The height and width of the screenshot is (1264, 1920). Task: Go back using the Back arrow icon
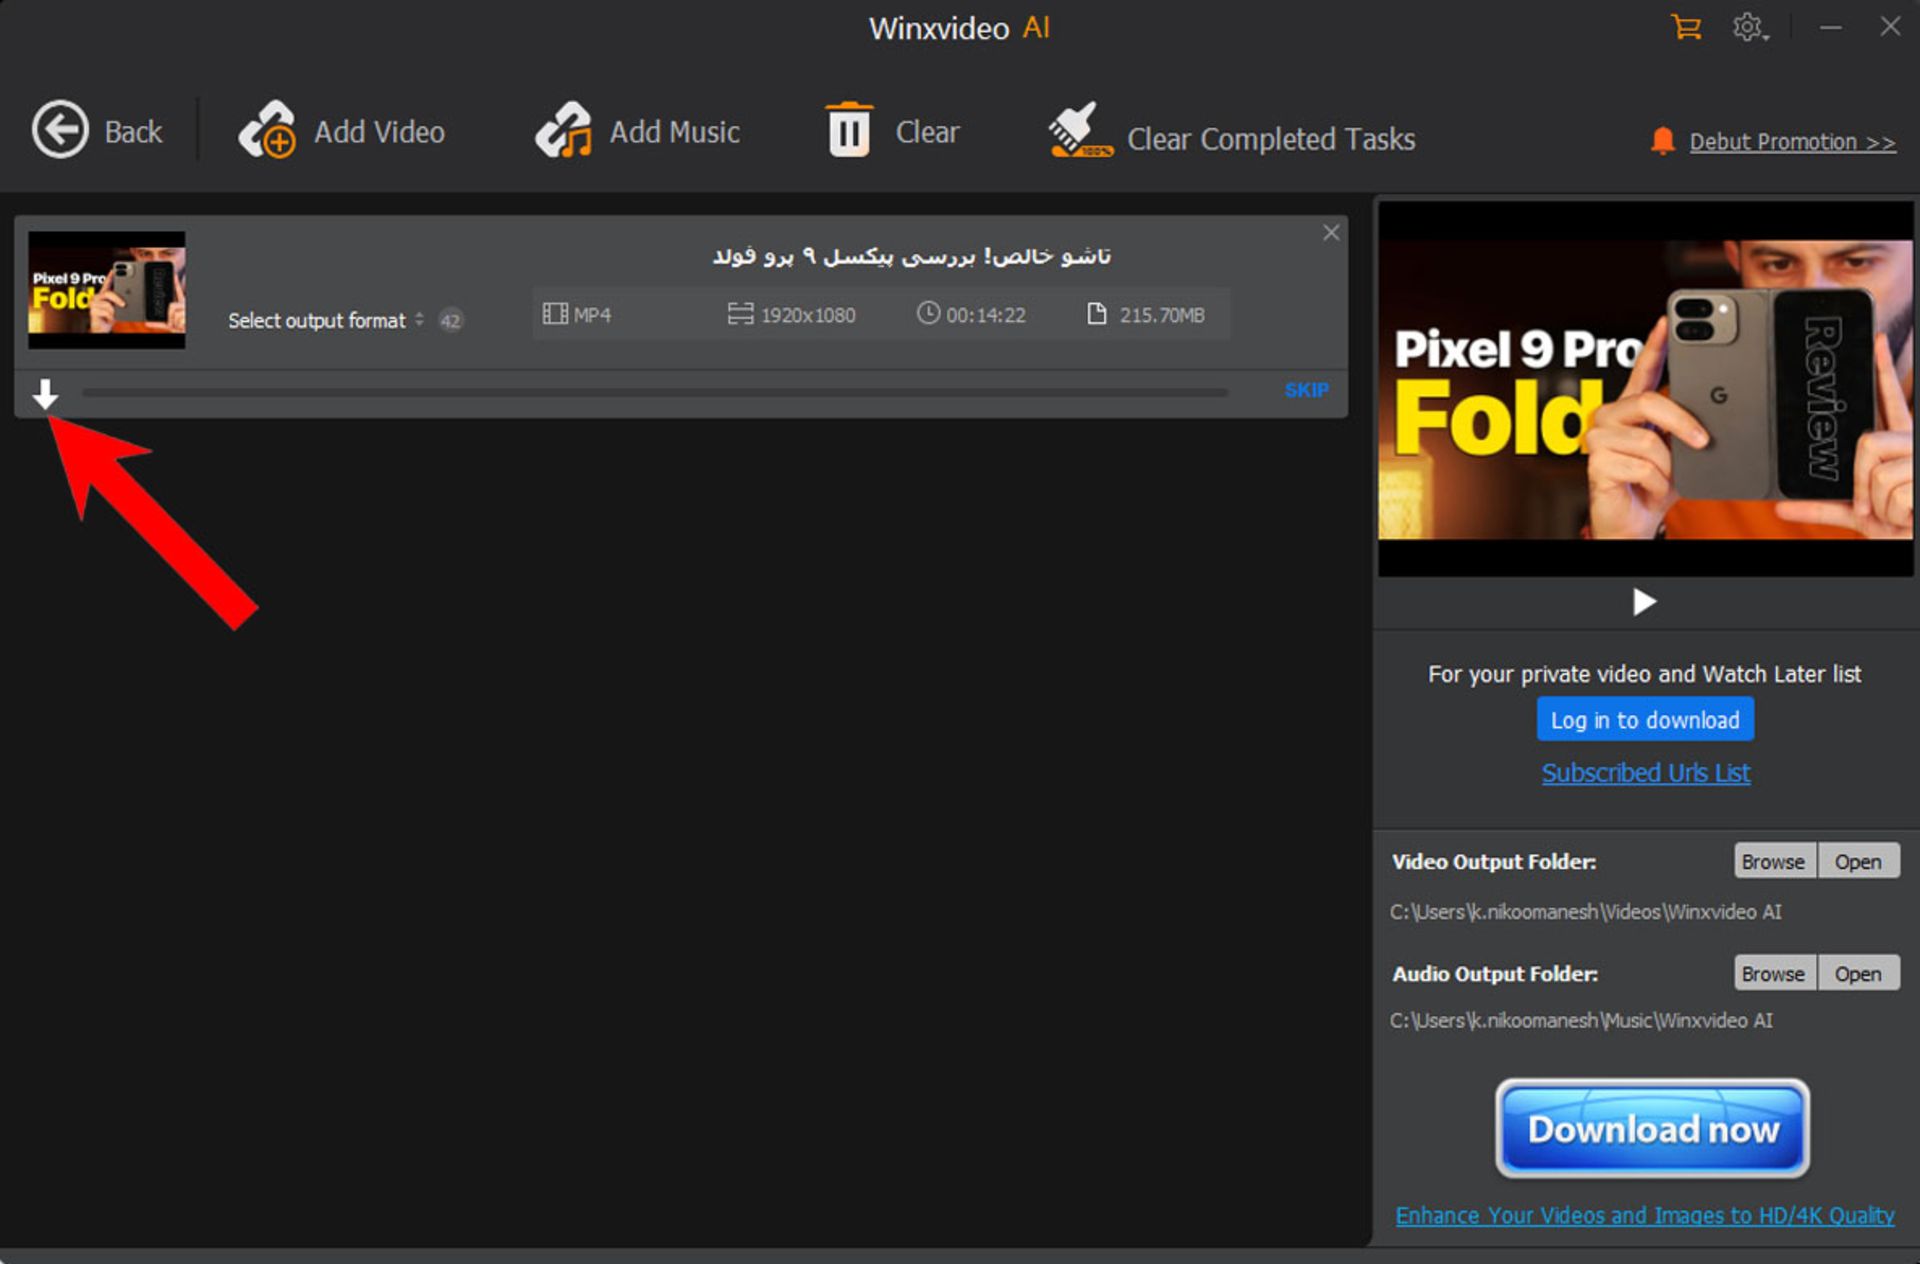[x=60, y=130]
